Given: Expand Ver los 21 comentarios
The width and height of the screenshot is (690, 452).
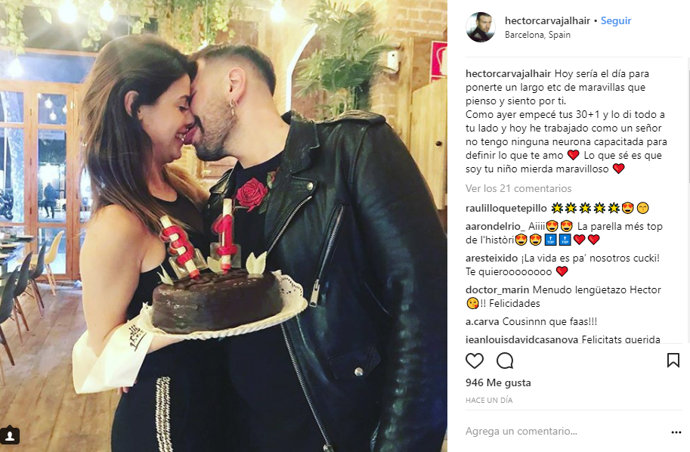Looking at the screenshot, I should click(518, 188).
